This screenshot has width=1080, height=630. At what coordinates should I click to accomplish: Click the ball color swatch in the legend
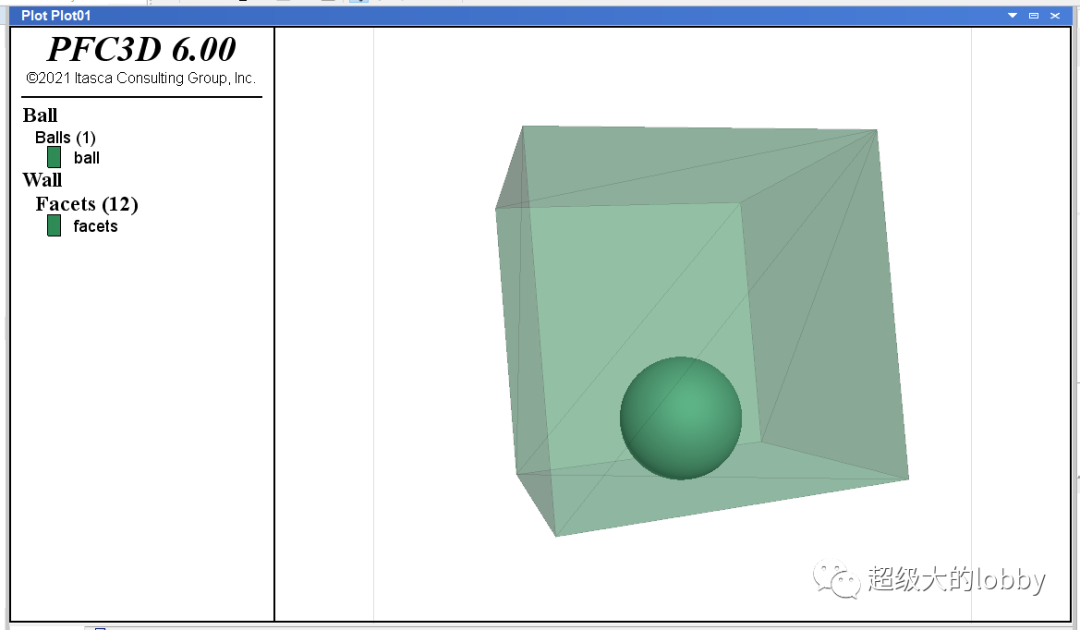(53, 156)
